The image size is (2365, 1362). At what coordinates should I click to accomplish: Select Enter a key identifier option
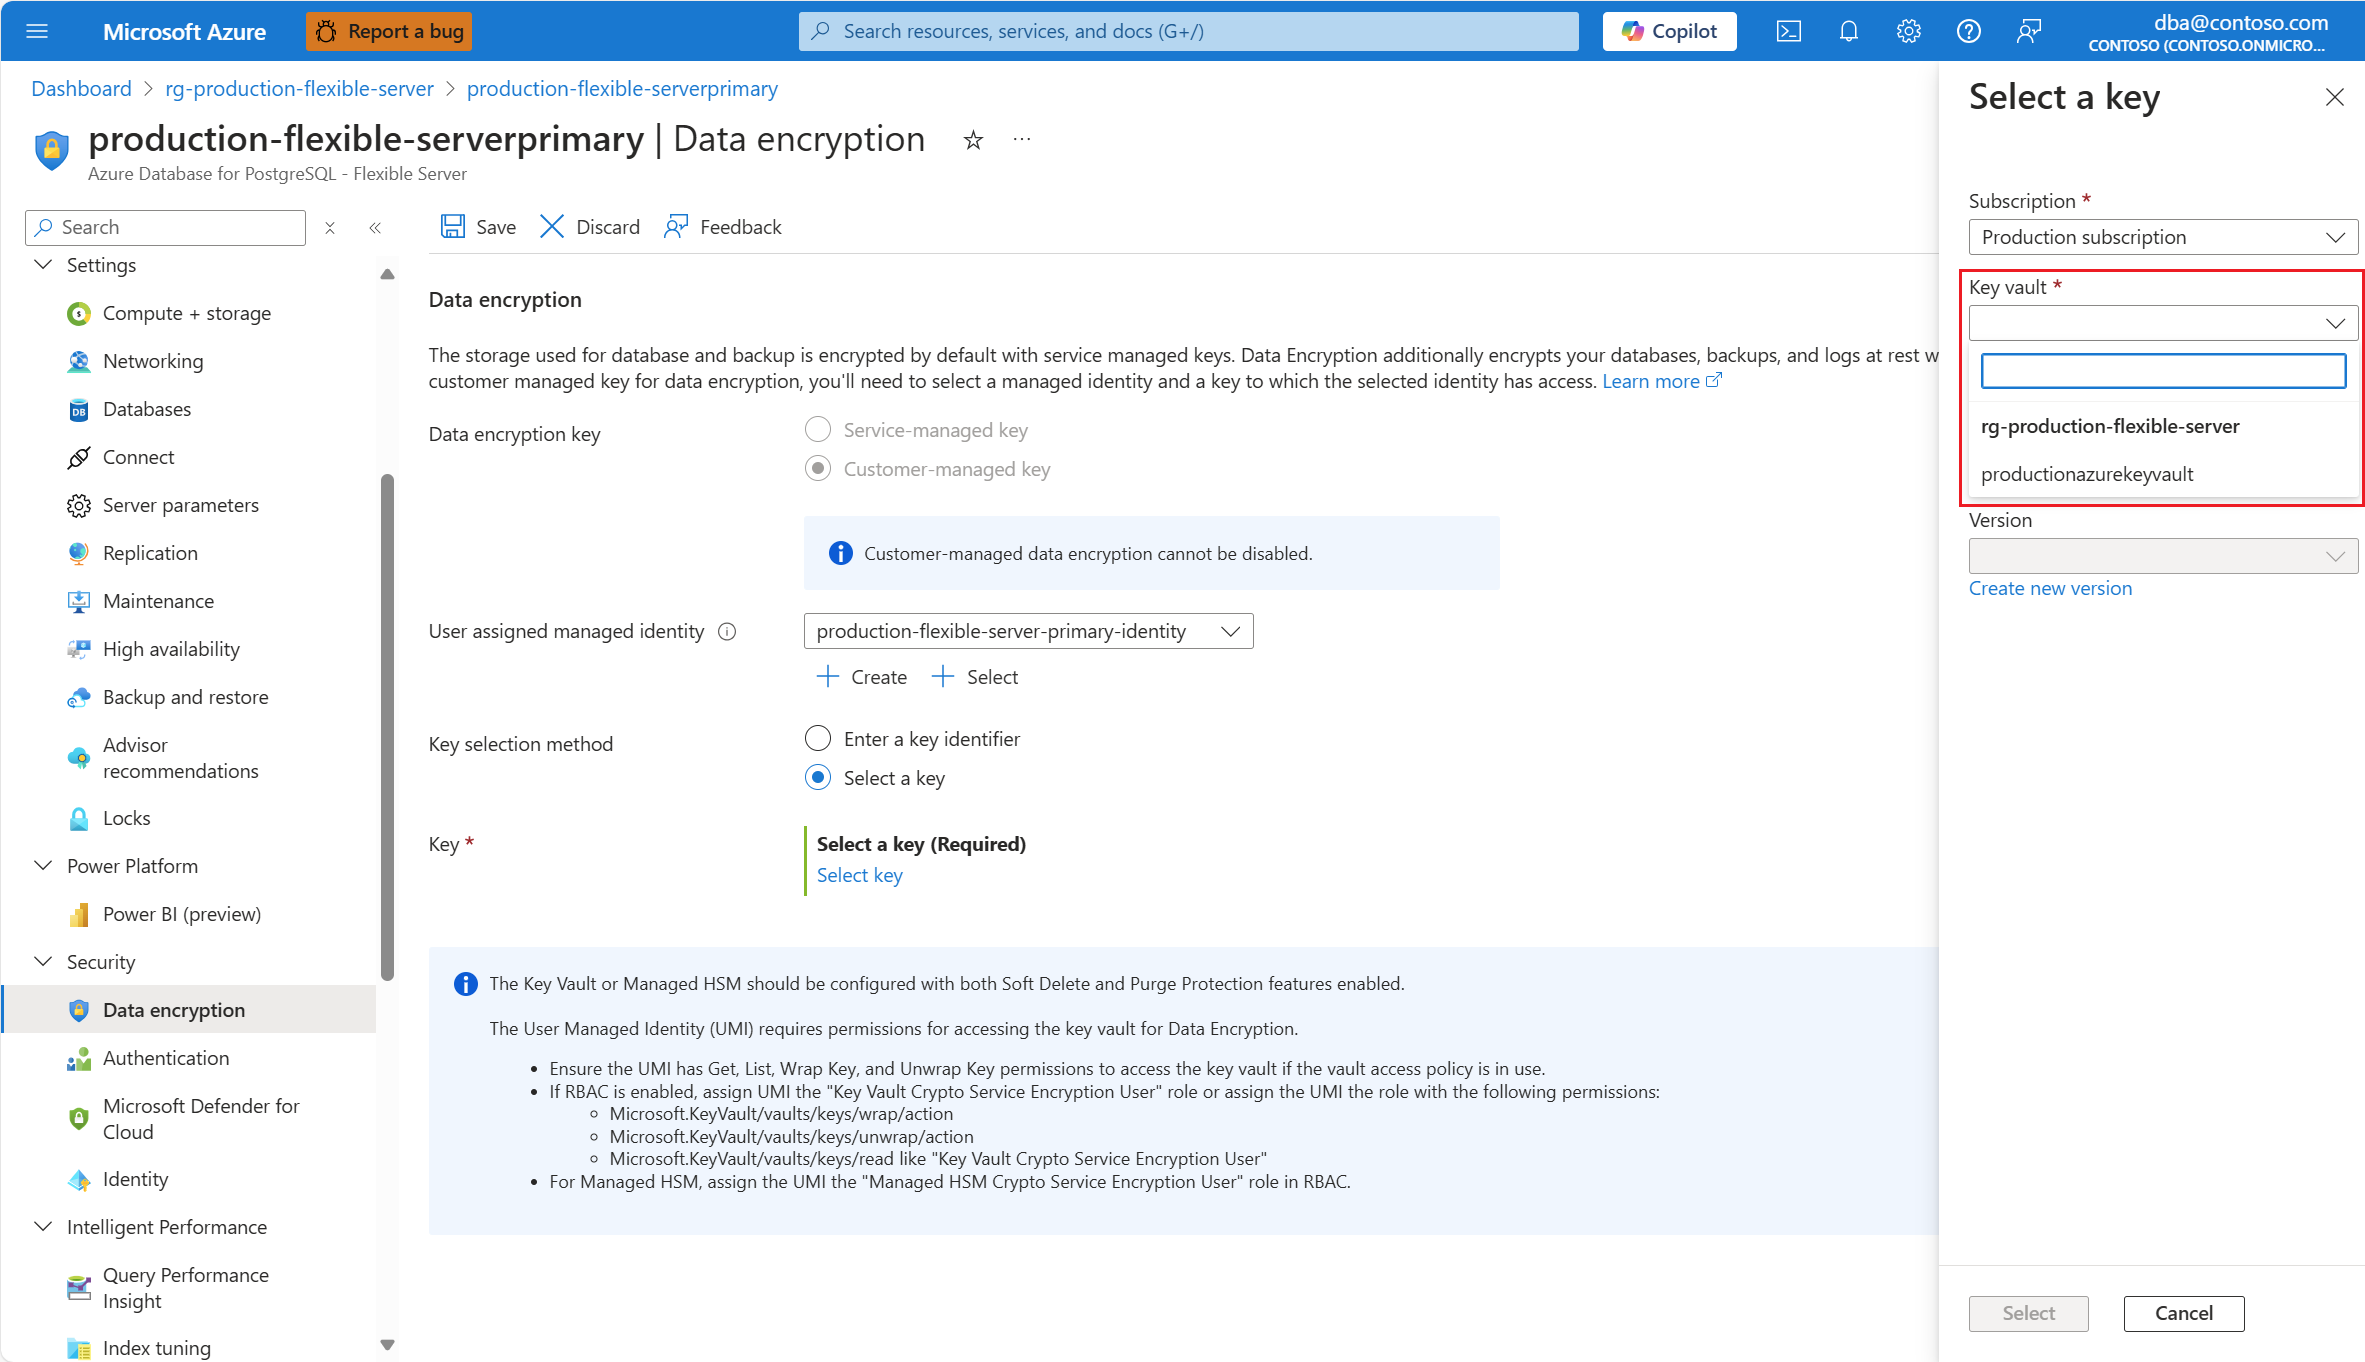[818, 739]
